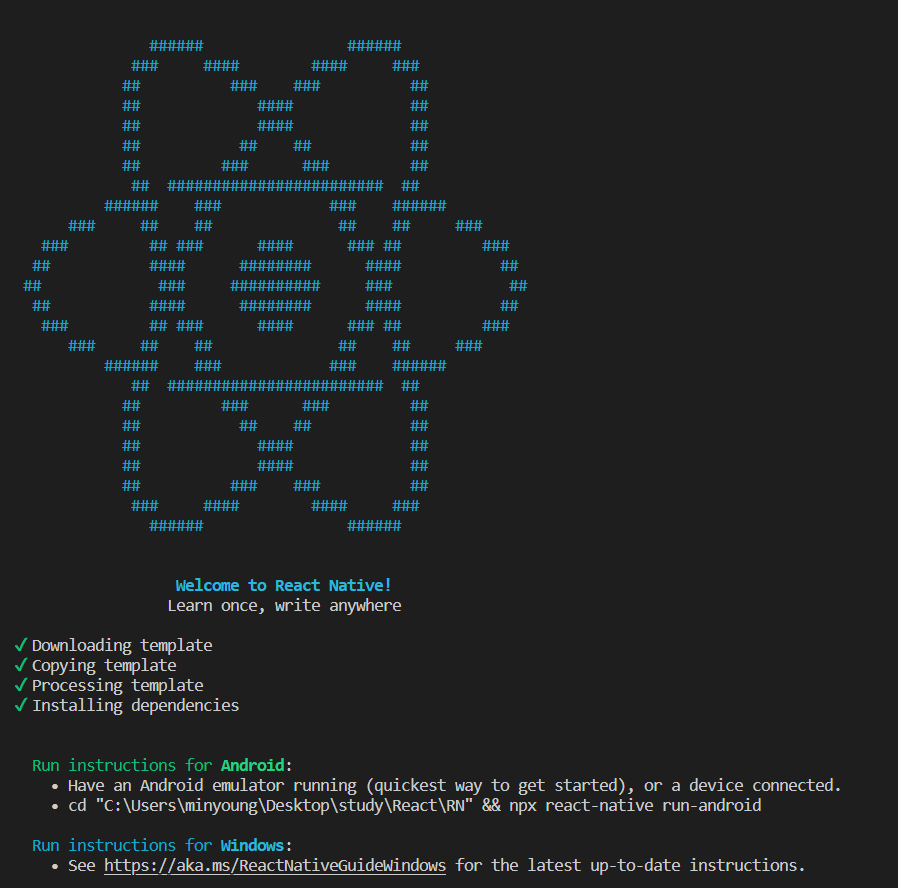
Task: Click the "Run instructions for Android" heading
Action: point(162,765)
